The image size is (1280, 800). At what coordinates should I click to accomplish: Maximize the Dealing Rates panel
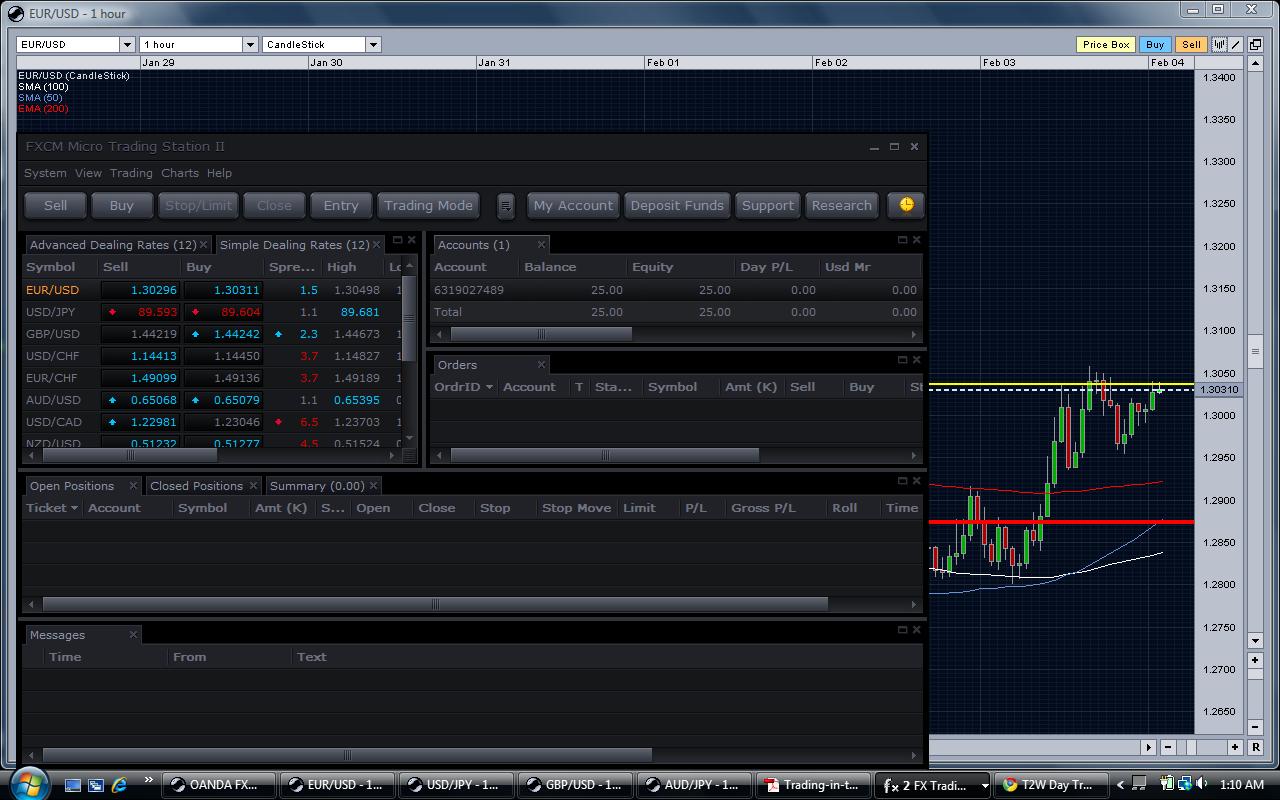[397, 240]
